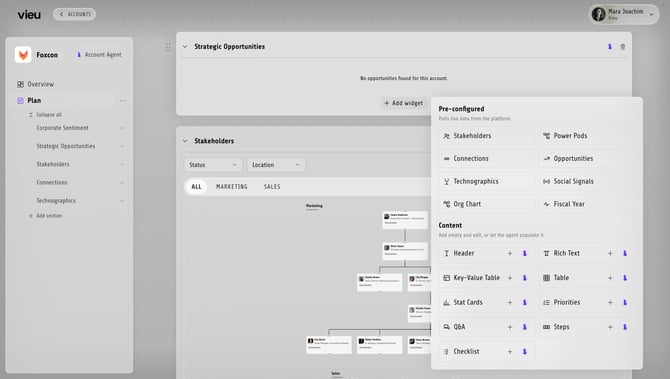This screenshot has height=379, width=670.
Task: Expand Stakeholders sidebar chevron
Action: (122, 165)
